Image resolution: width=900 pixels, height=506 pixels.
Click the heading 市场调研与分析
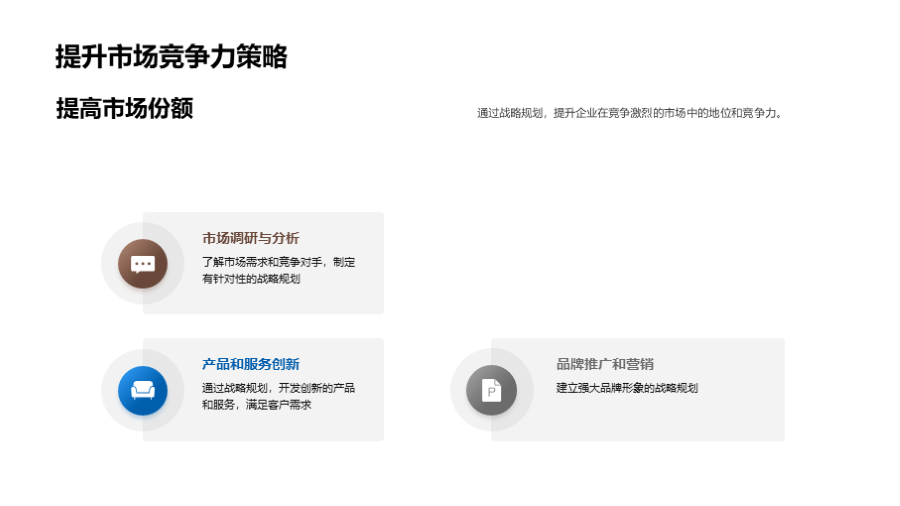(x=250, y=238)
